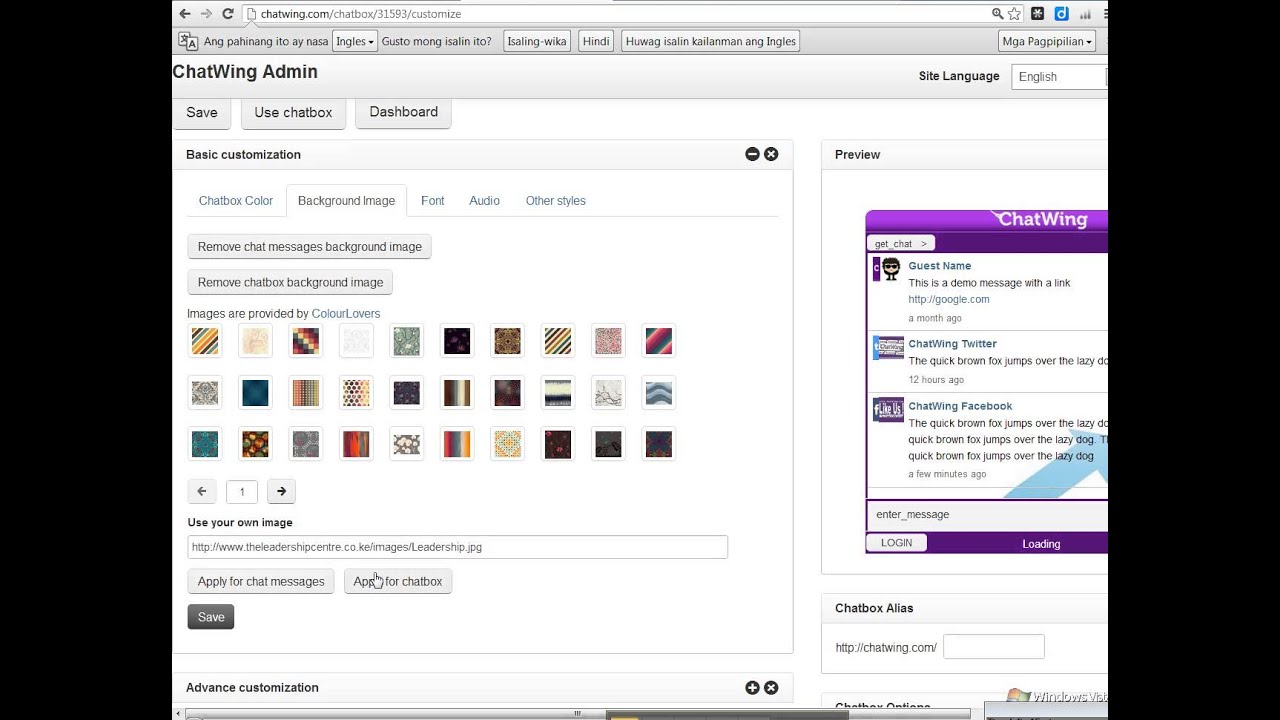Select the Background Image tab
This screenshot has width=1280, height=720.
pos(346,200)
